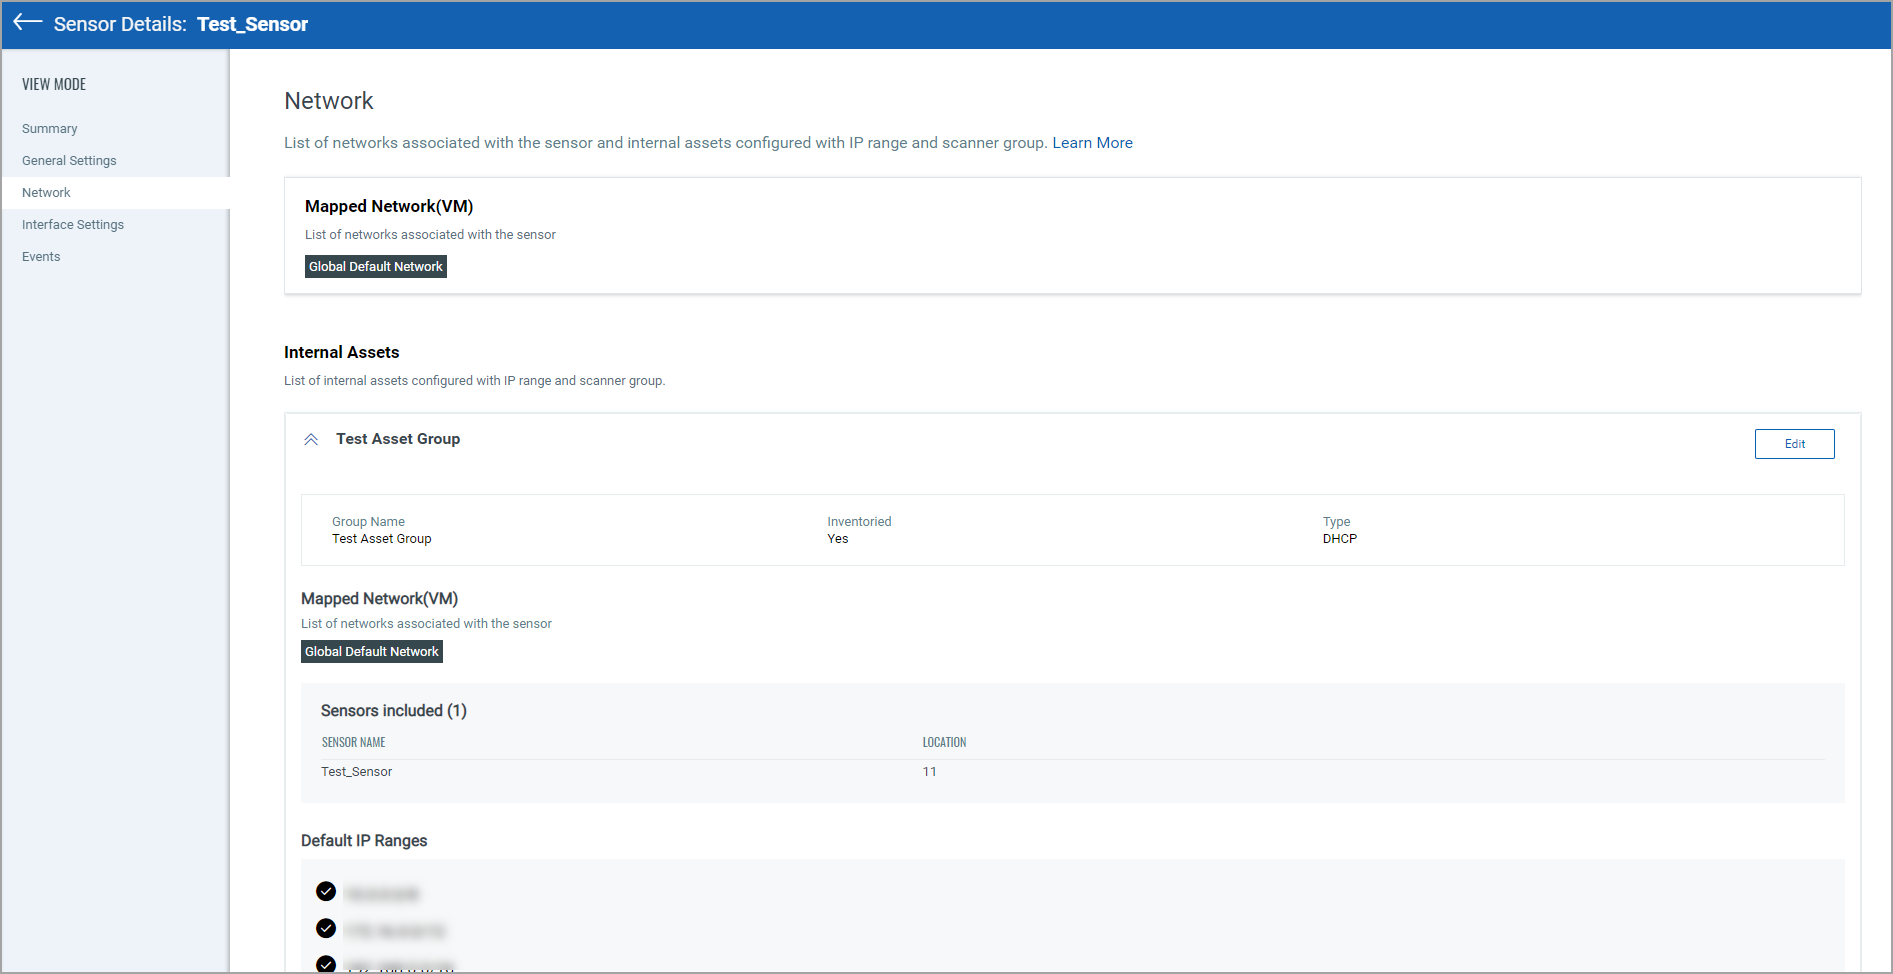Open the Learn More link

pos(1092,143)
